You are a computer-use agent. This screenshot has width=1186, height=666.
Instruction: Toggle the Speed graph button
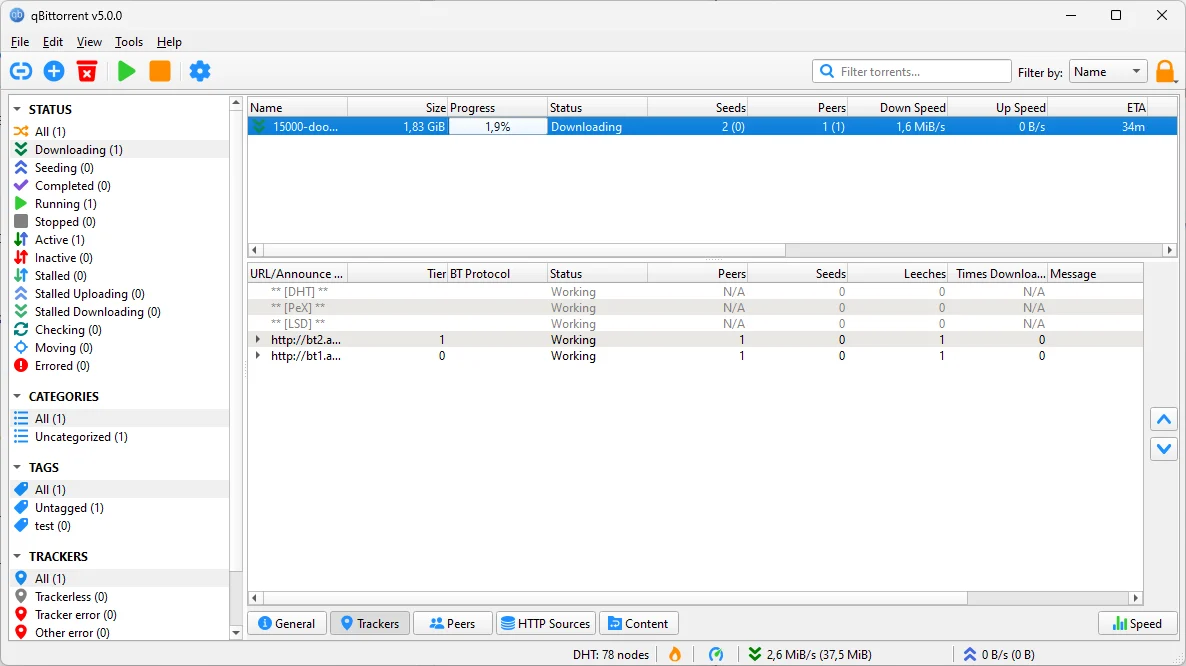1137,623
